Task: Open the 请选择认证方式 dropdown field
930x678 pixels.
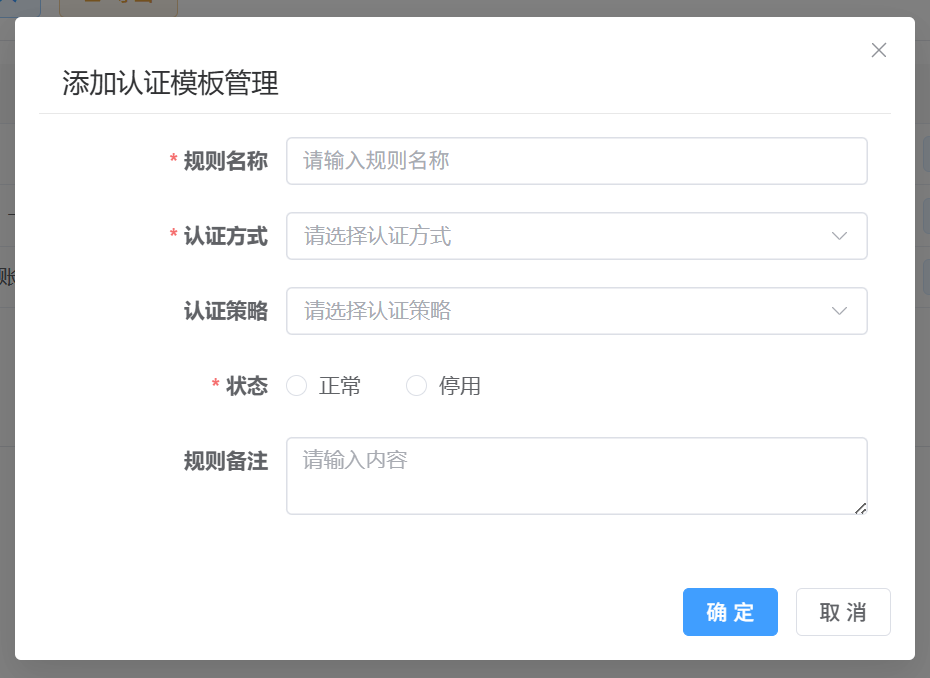Action: (560, 236)
